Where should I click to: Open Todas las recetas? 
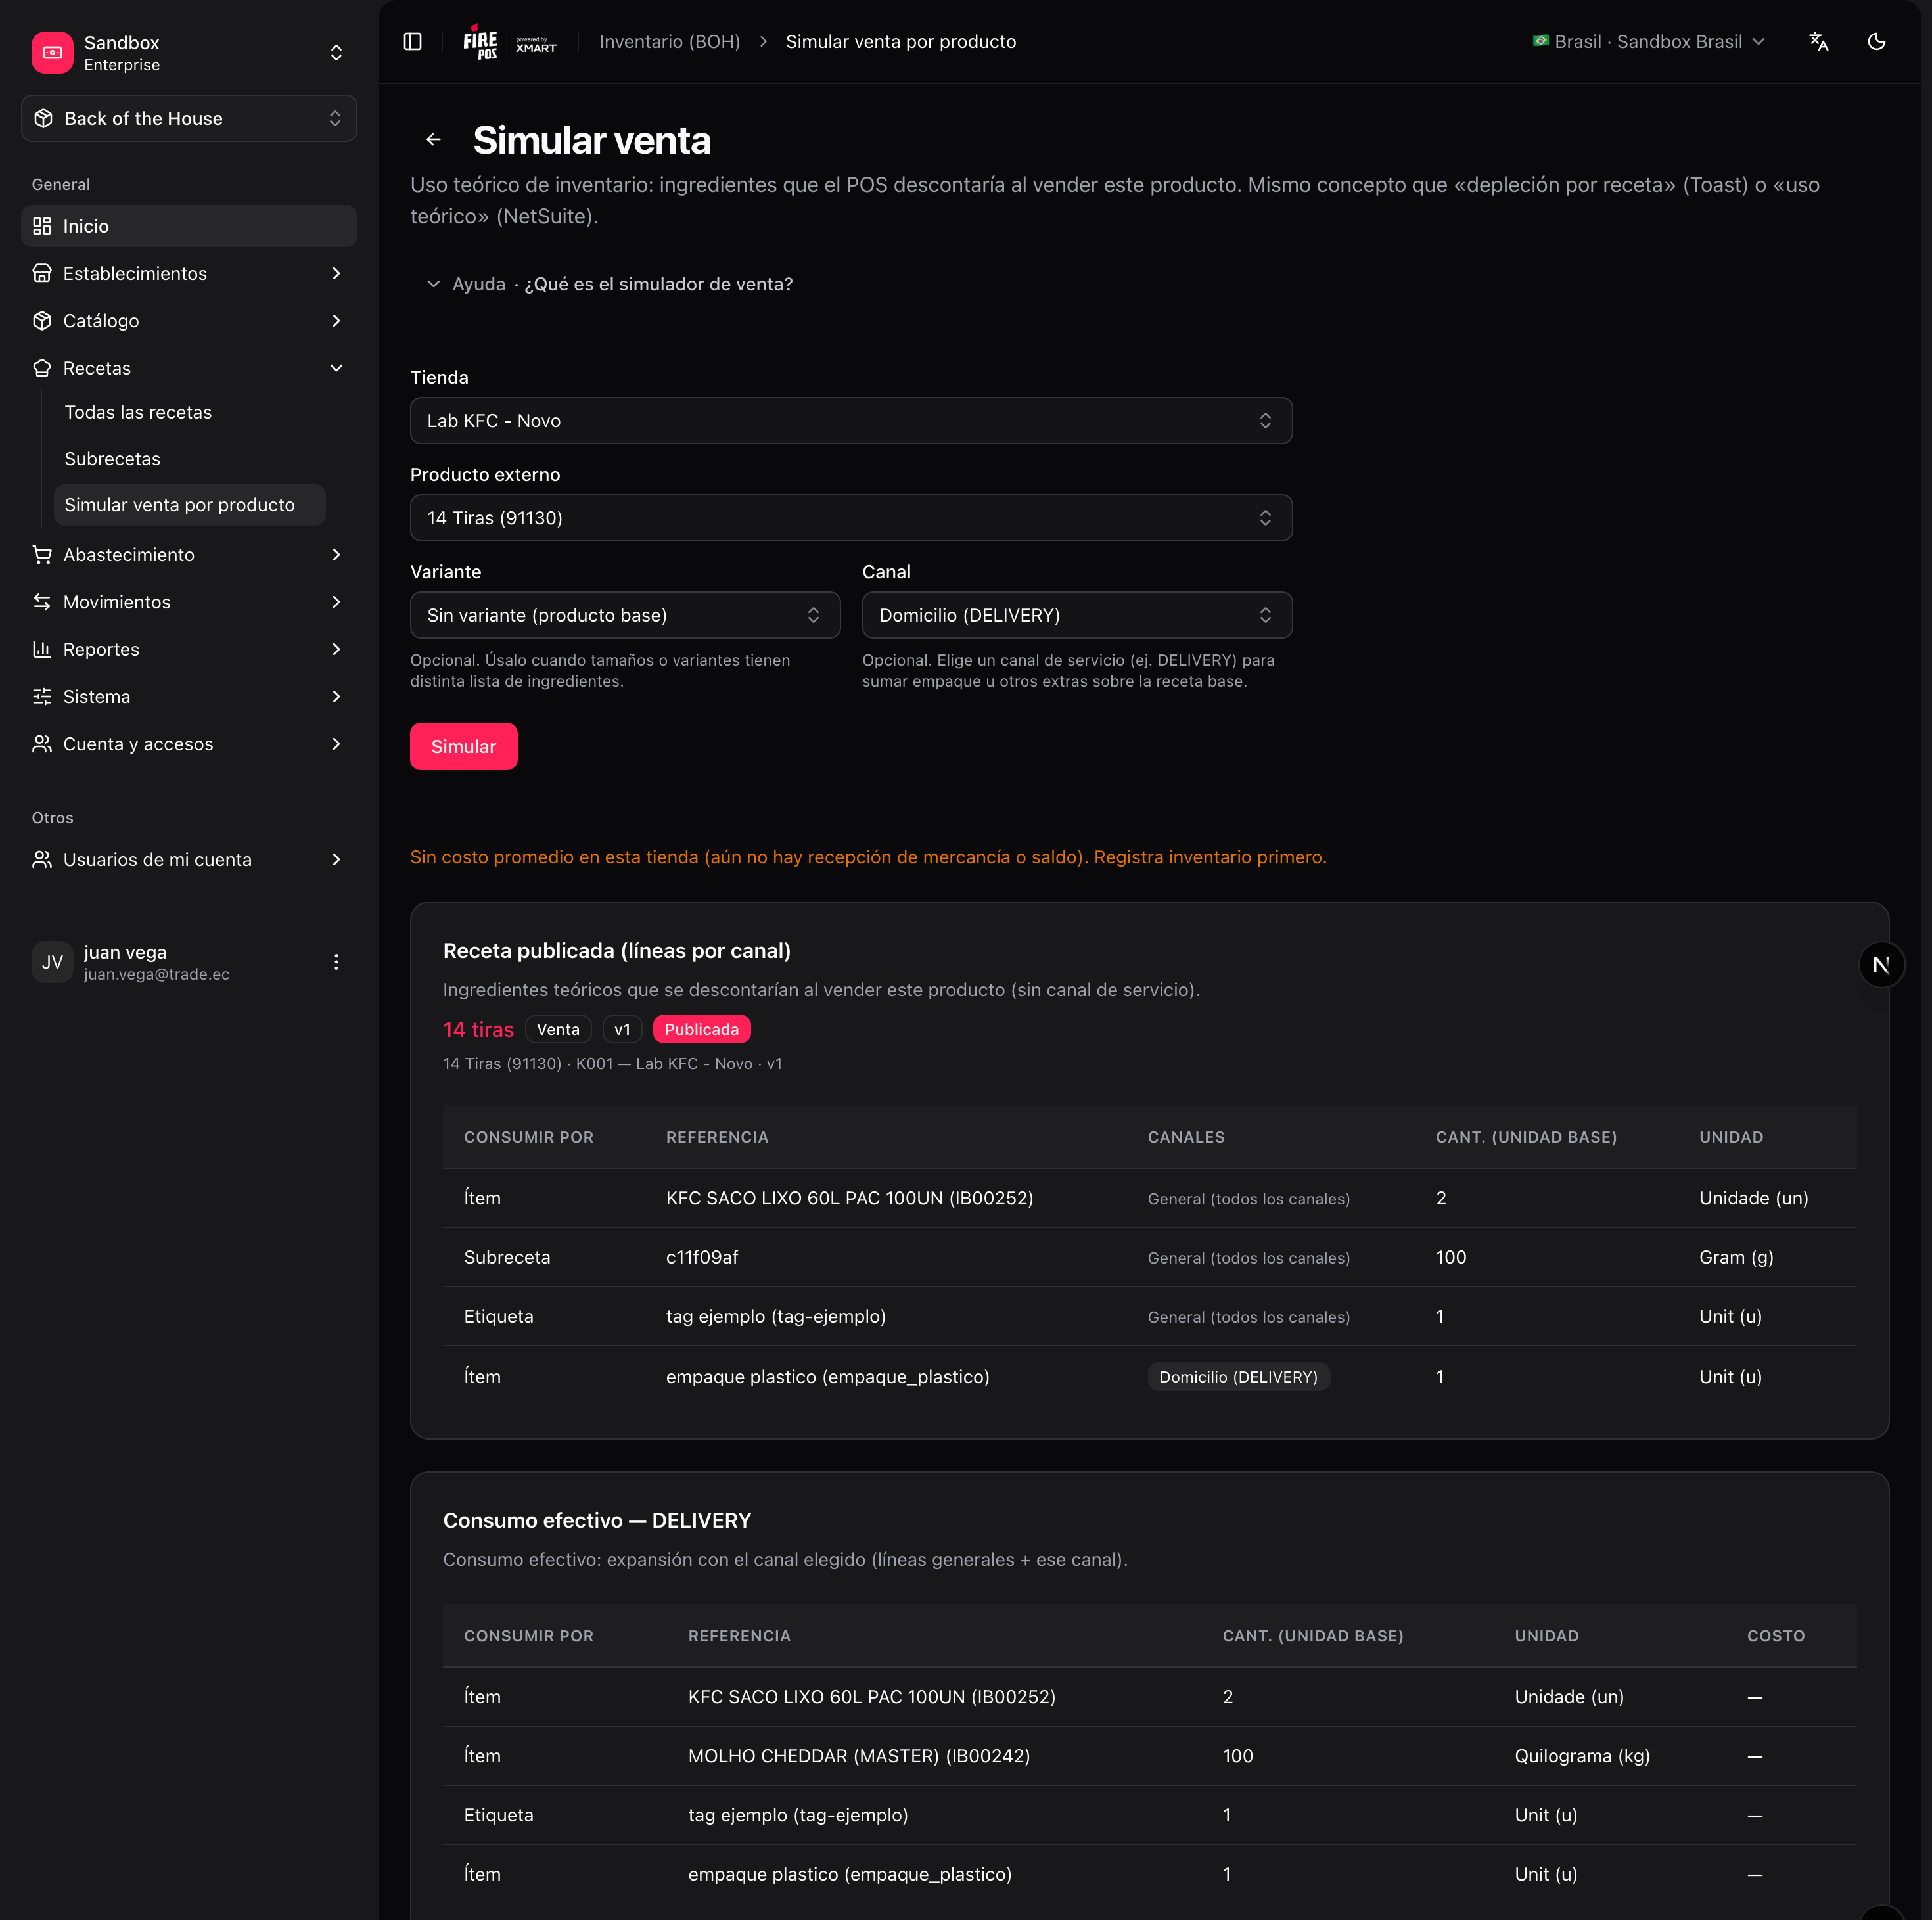(138, 412)
